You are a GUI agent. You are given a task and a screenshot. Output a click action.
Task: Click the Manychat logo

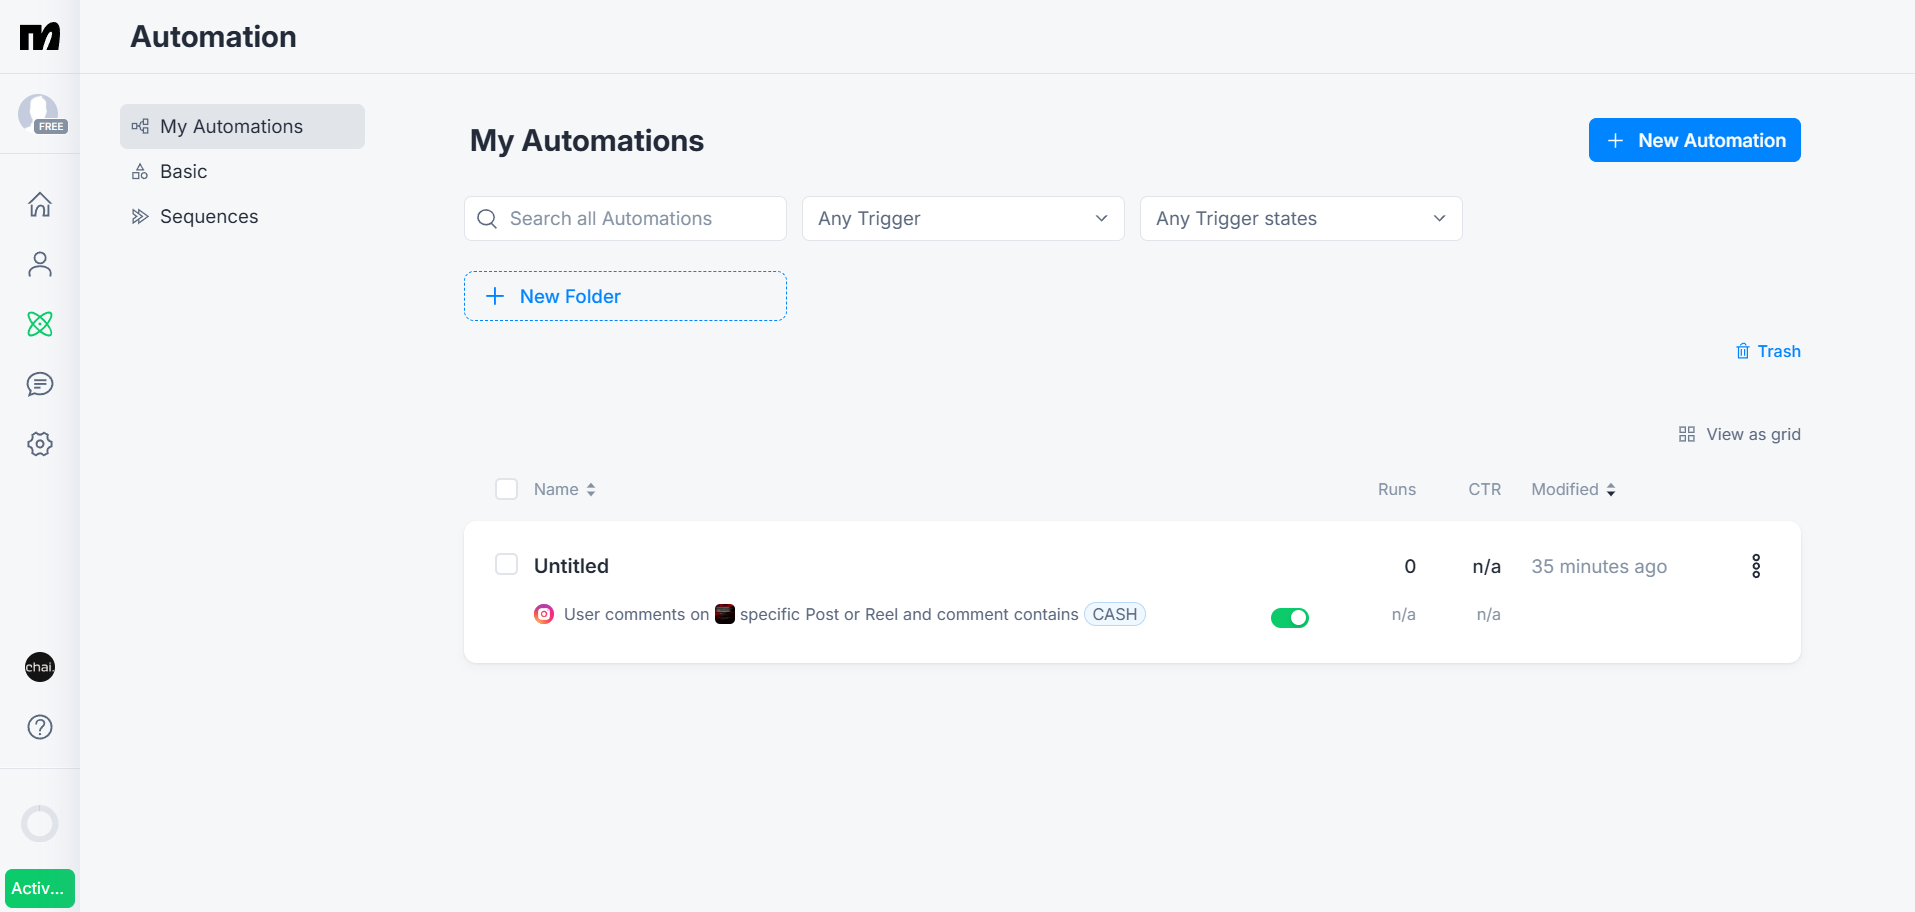pos(40,37)
